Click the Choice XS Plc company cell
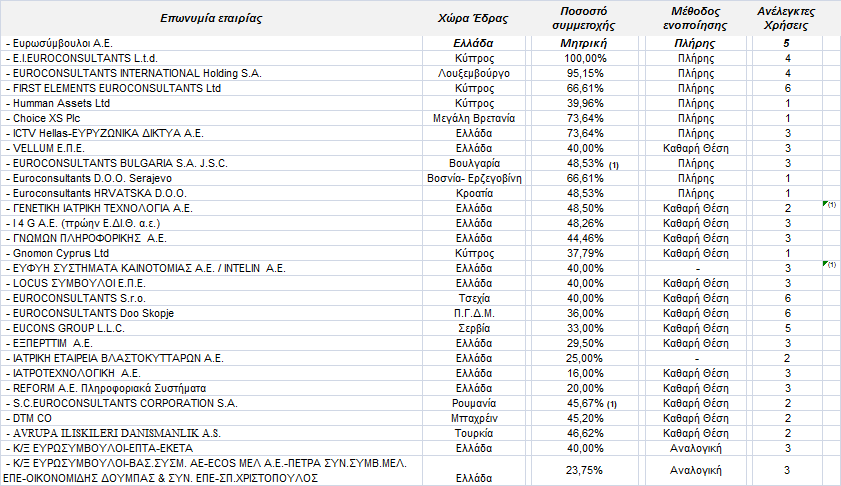This screenshot has height=486, width=841. pyautogui.click(x=211, y=119)
